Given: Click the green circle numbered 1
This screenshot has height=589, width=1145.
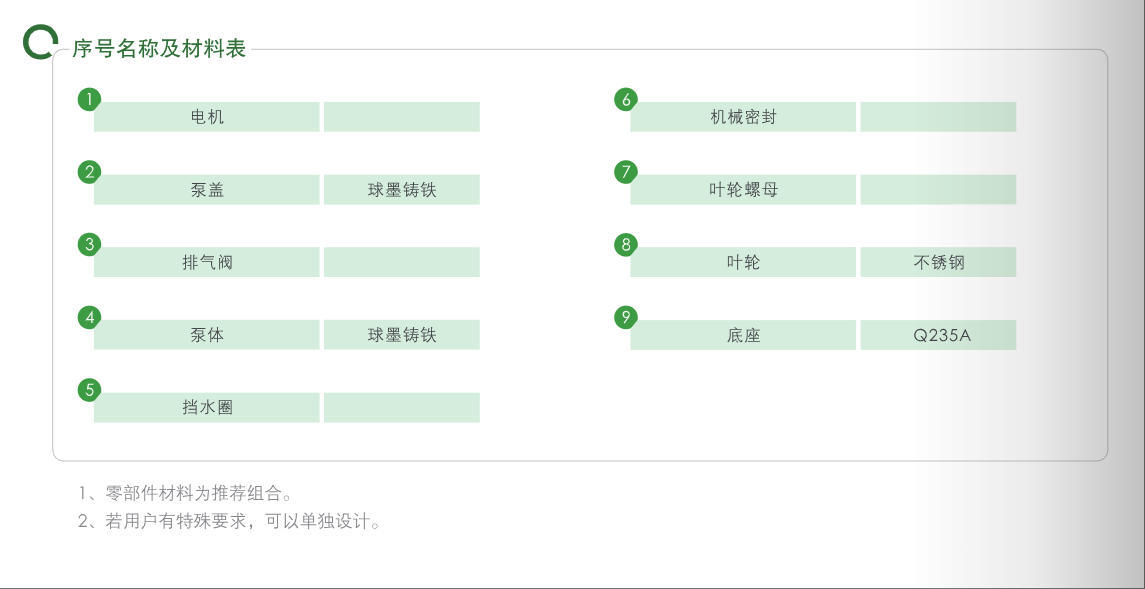Looking at the screenshot, I should [x=89, y=99].
